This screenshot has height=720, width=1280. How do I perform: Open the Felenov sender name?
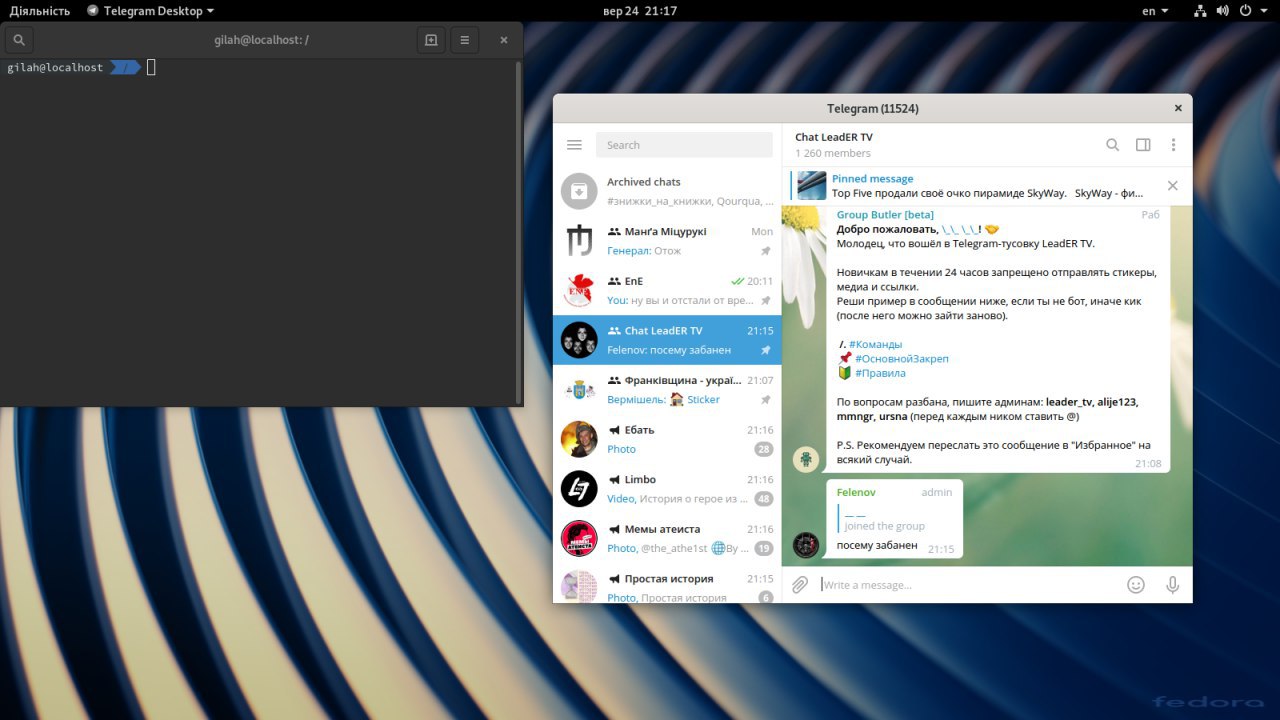point(856,493)
